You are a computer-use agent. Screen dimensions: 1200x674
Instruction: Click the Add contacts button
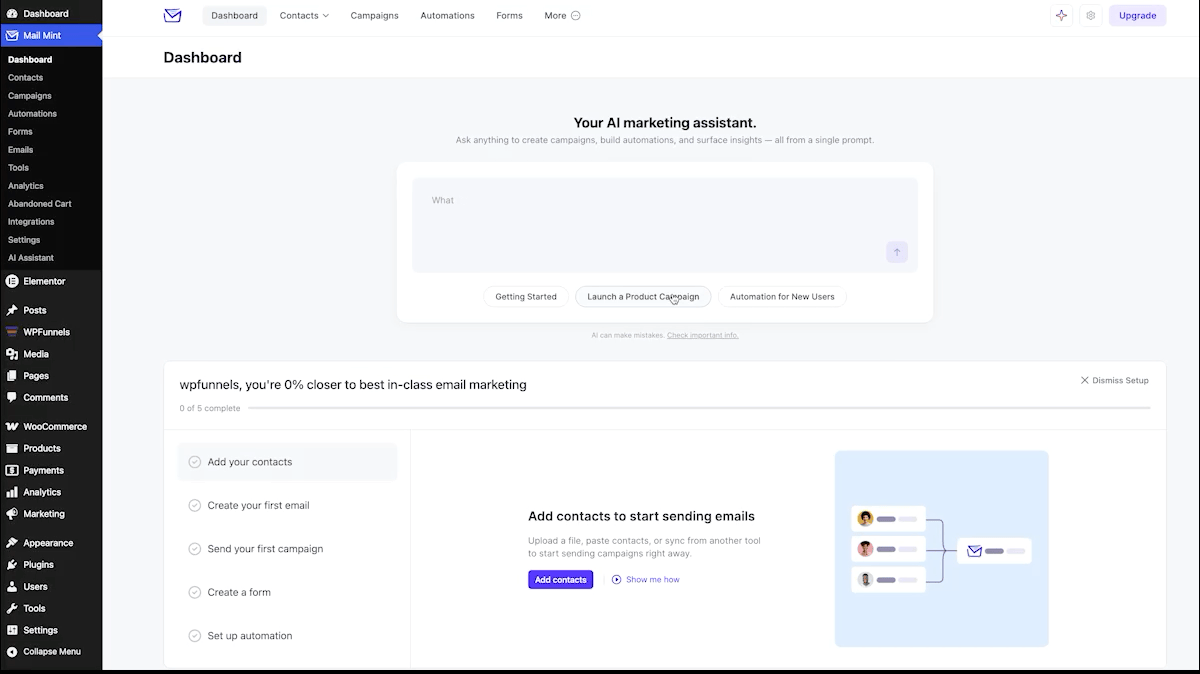pos(560,580)
